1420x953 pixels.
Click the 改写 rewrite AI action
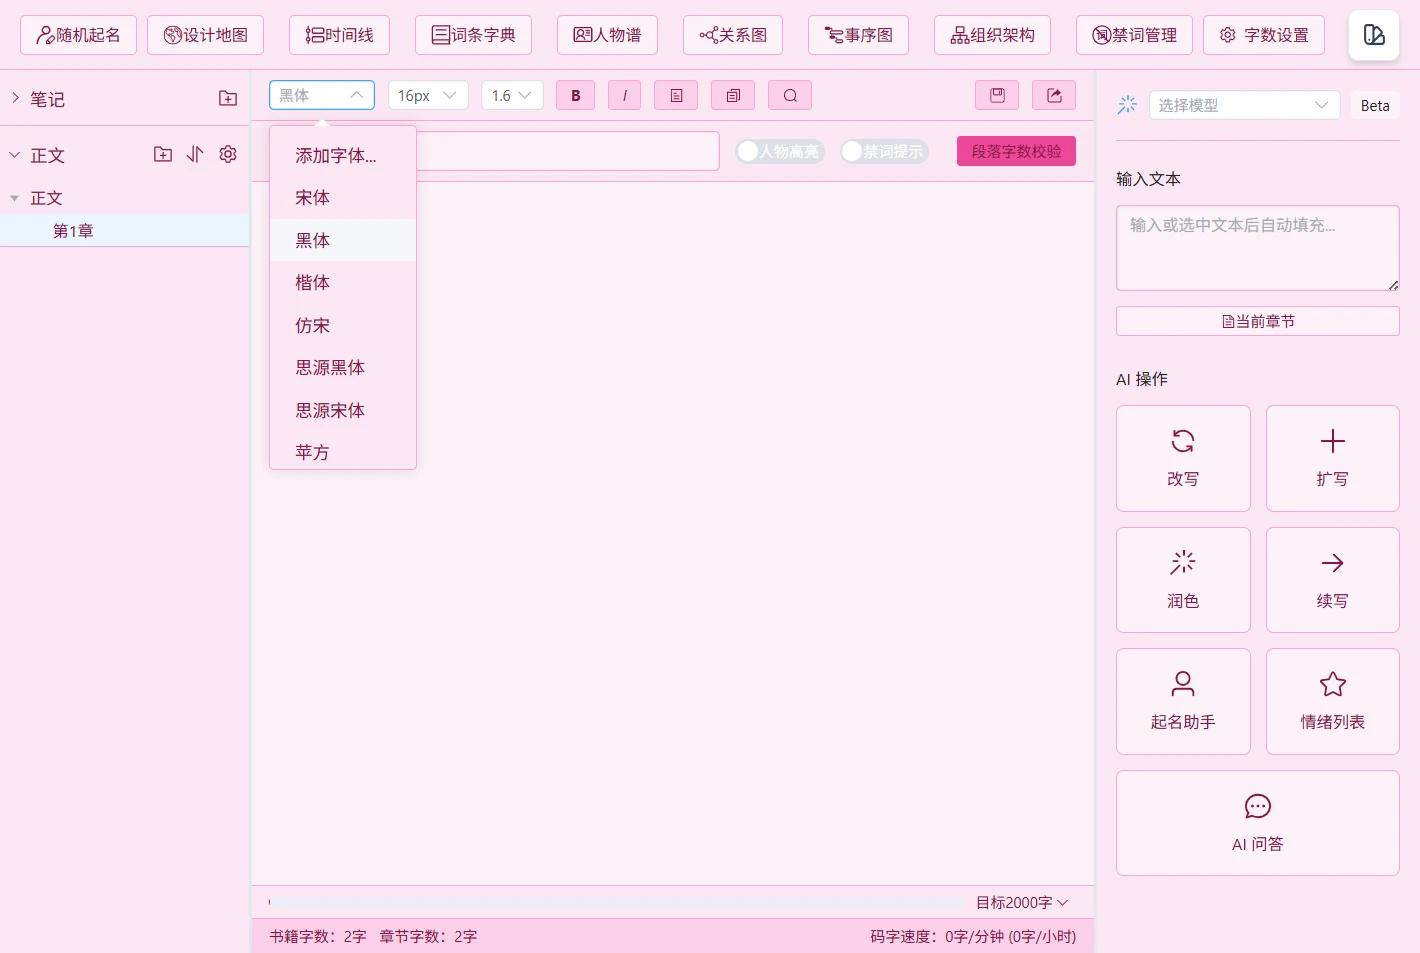[1183, 458]
